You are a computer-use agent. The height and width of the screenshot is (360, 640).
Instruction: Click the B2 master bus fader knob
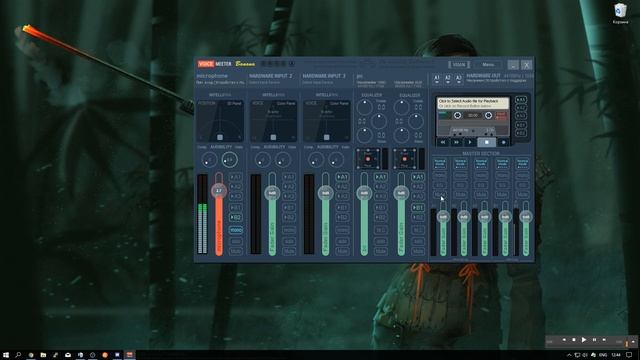[x=526, y=217]
